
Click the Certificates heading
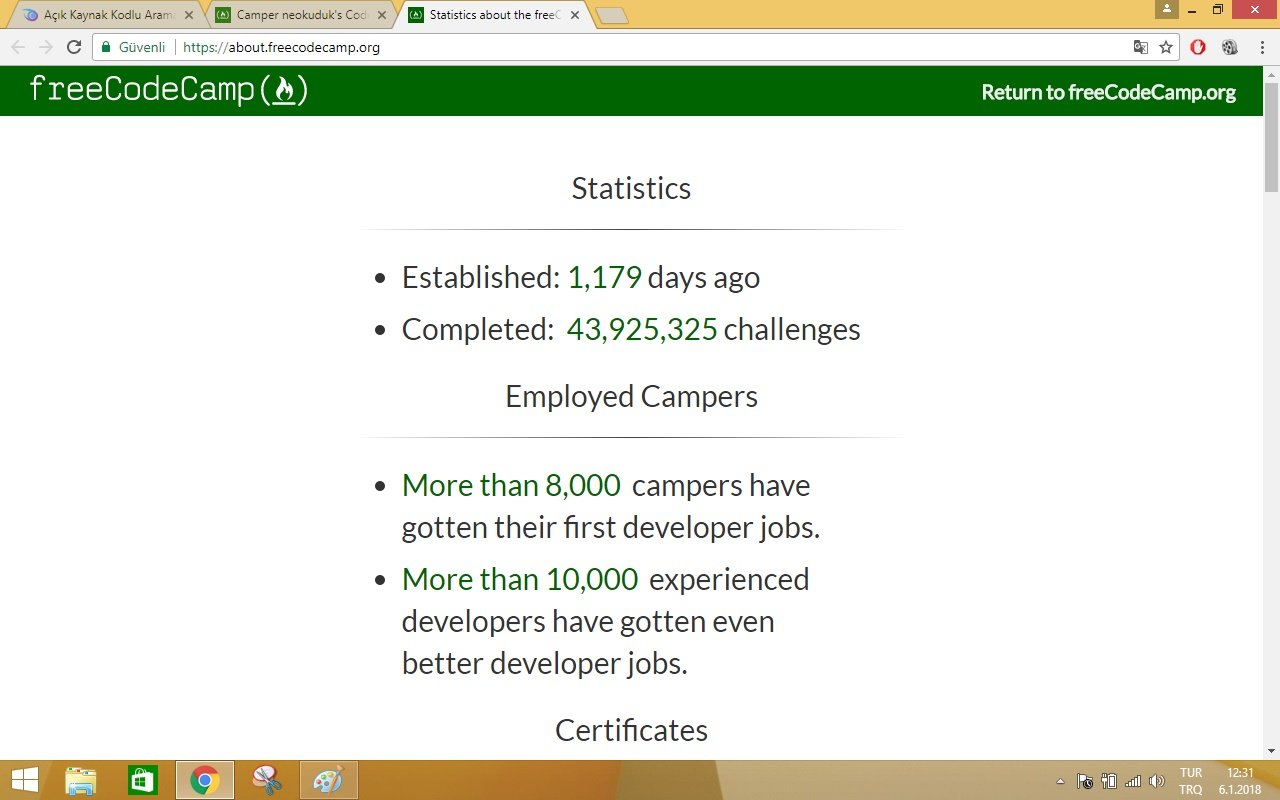[631, 730]
